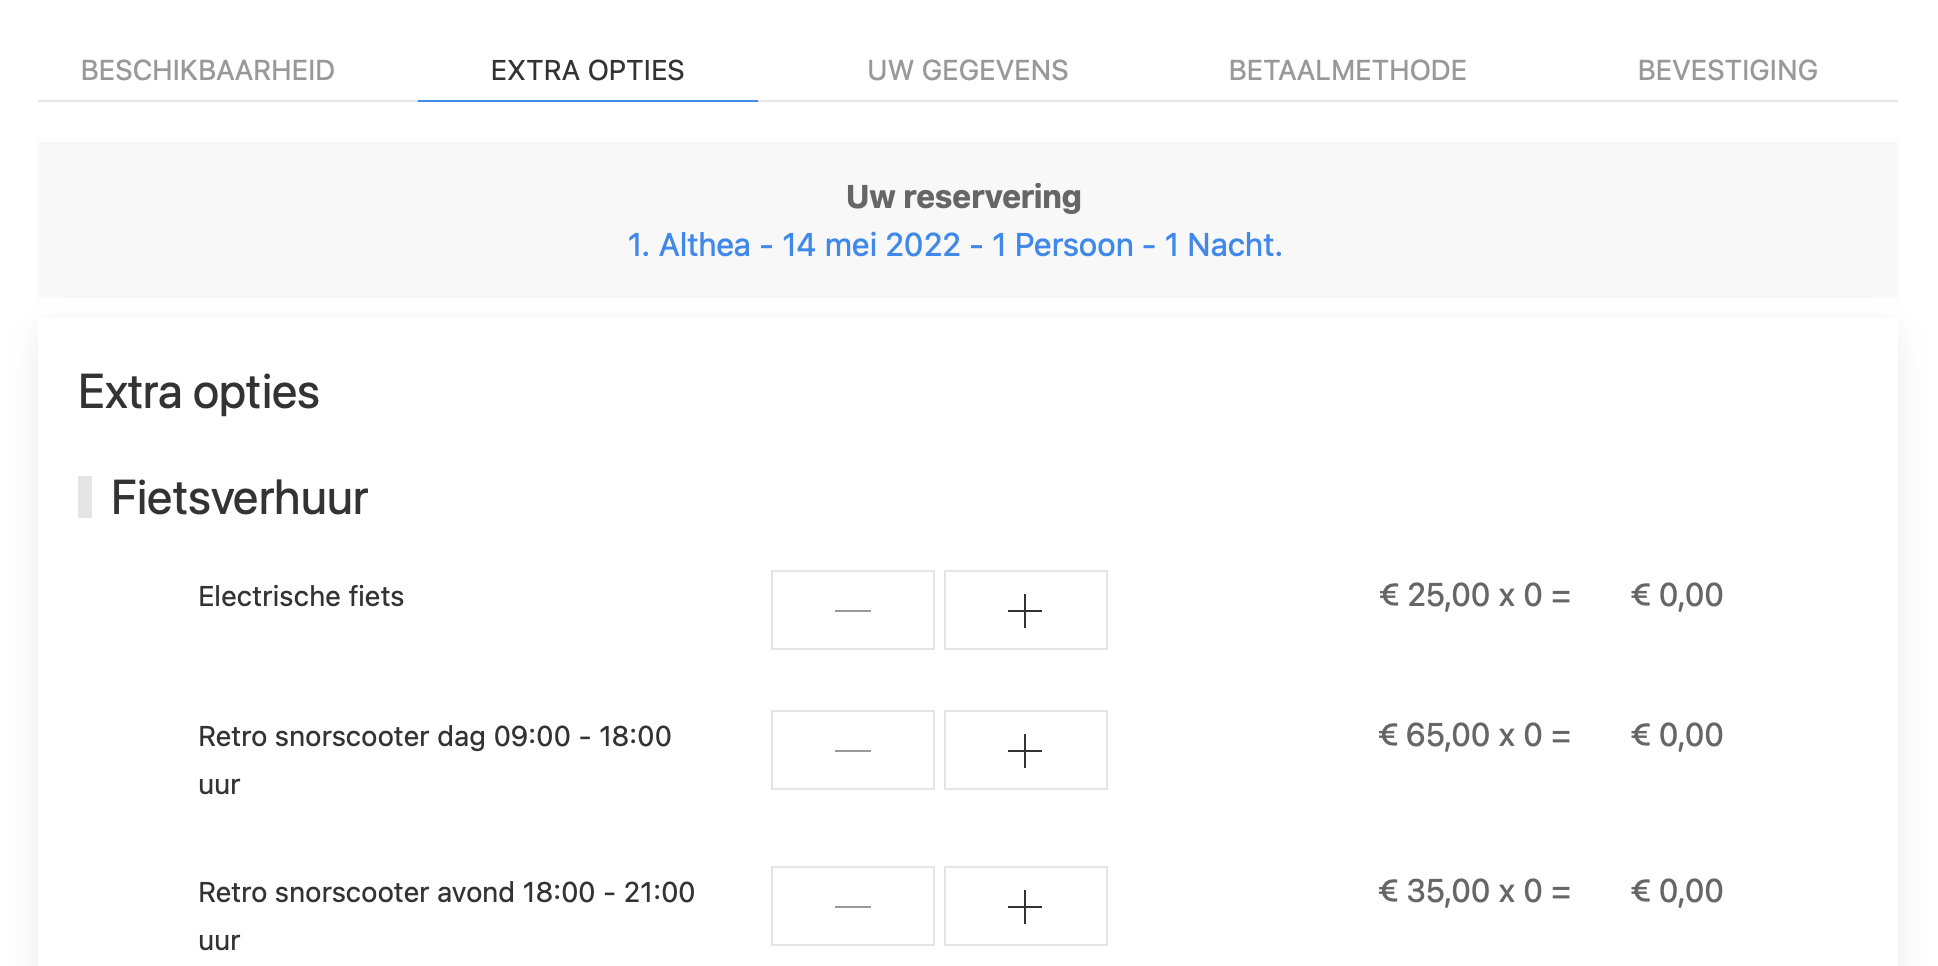Increase Electrische fiets quantity with plus
1938x966 pixels.
coord(1025,610)
